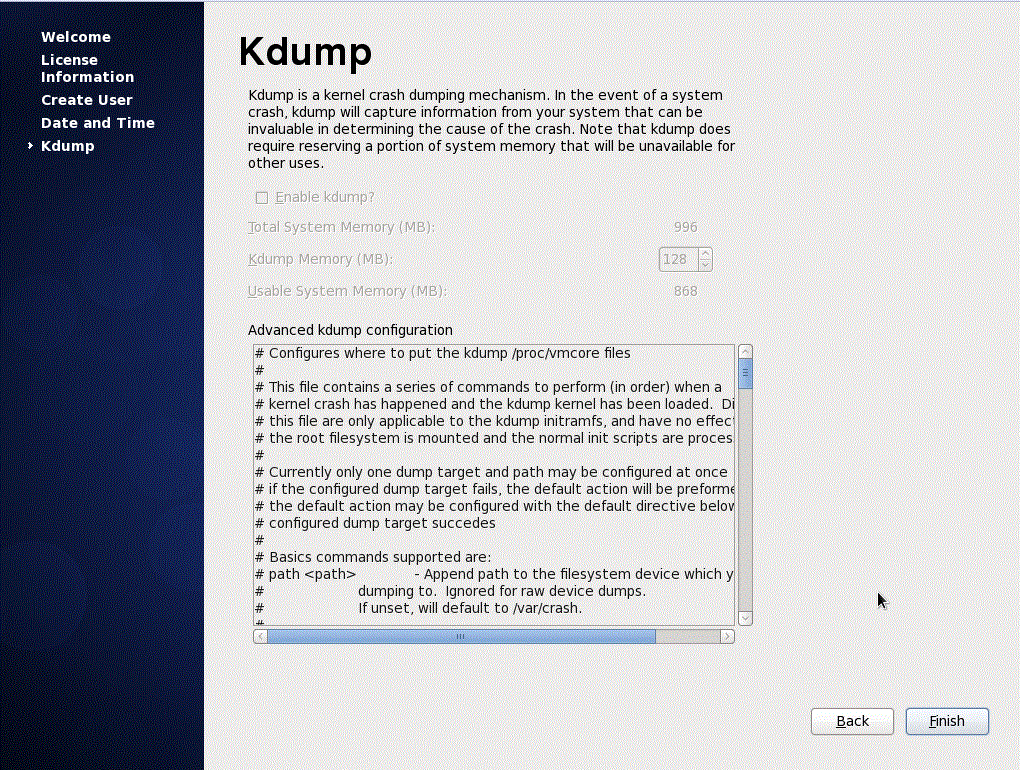
Task: Select Welcome in the sidebar
Action: coord(76,37)
